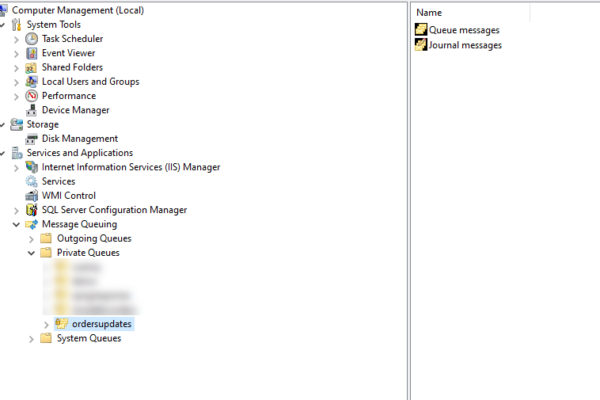Expand the ordersupdates queue
The height and width of the screenshot is (400, 600).
click(46, 324)
